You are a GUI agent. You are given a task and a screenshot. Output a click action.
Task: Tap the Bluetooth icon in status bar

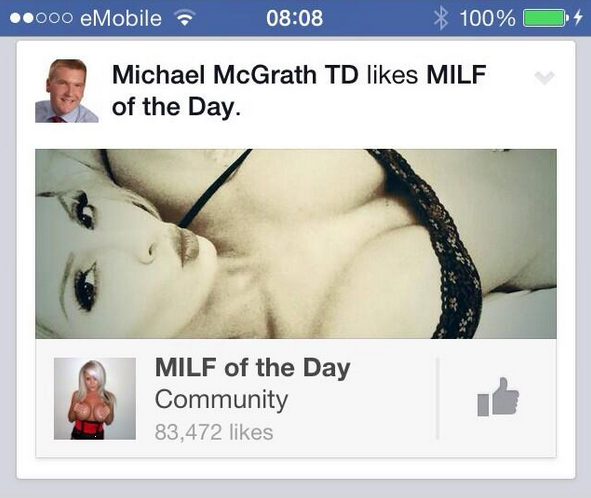pos(441,18)
